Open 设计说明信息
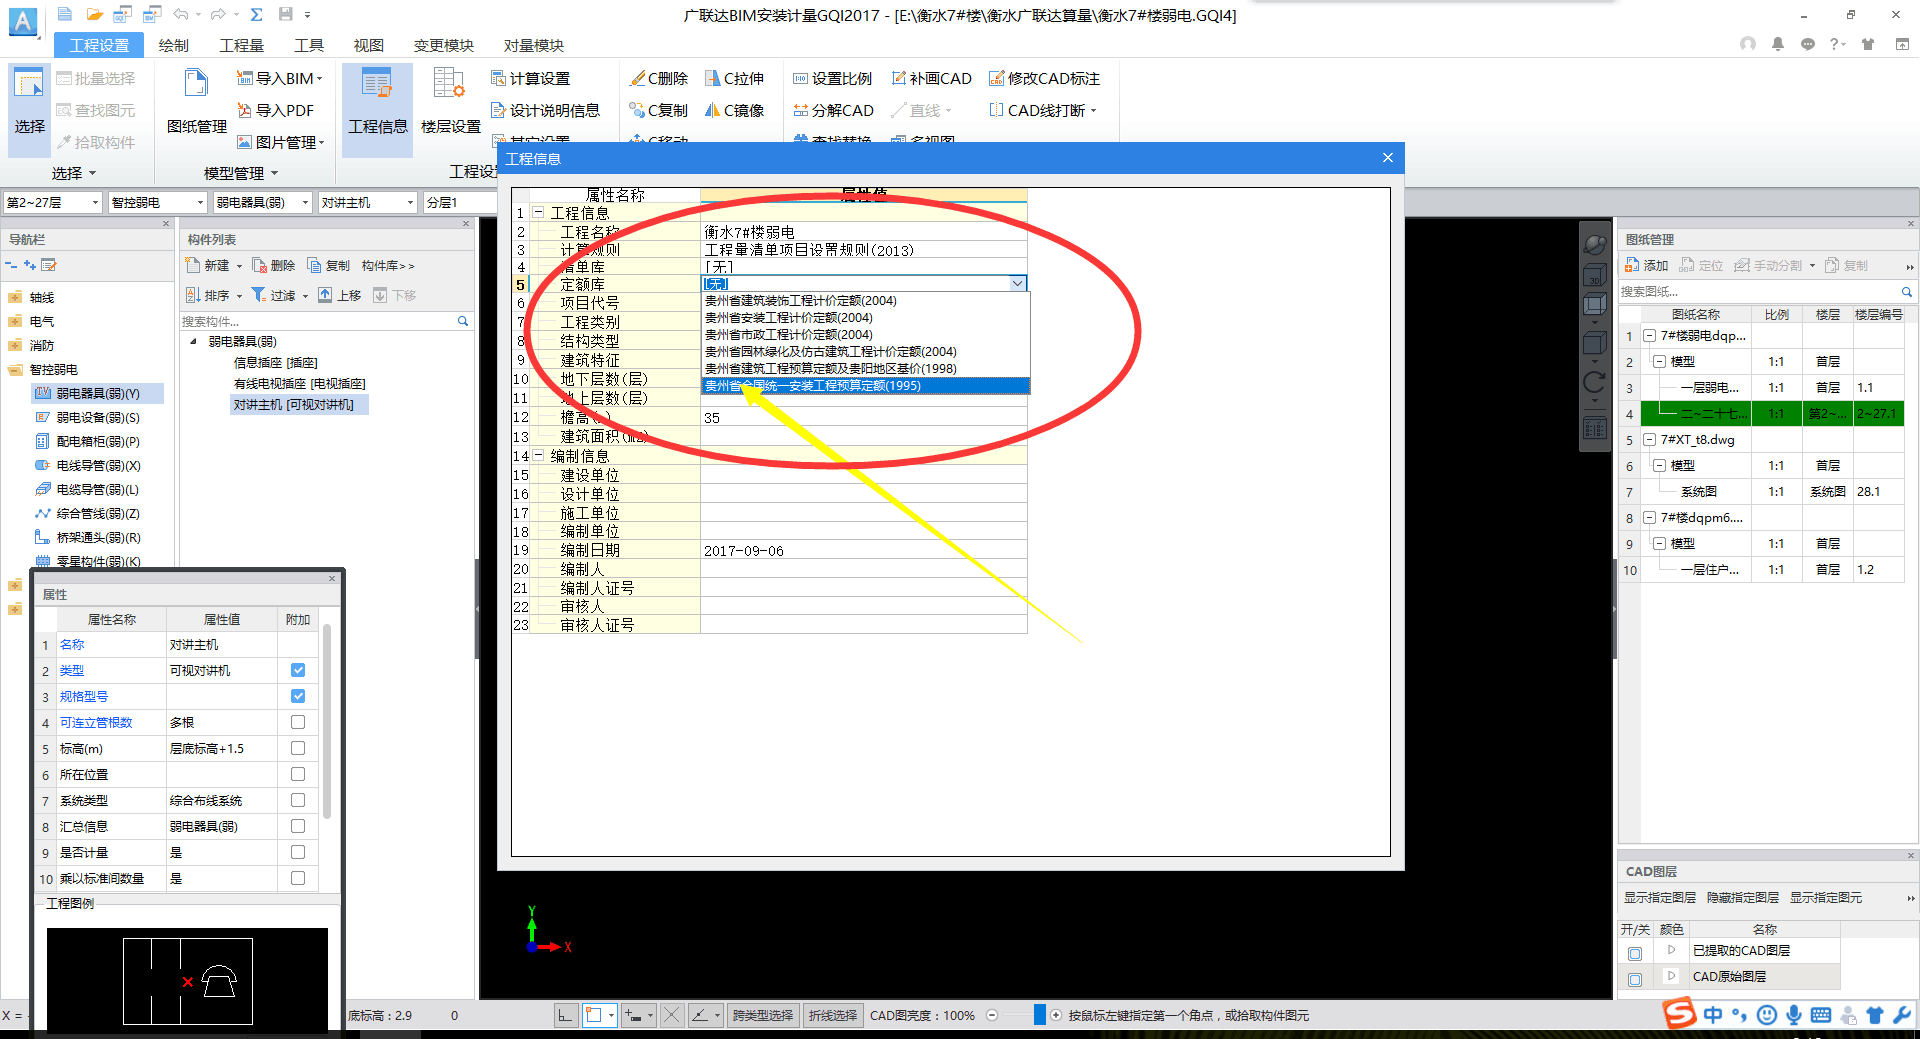This screenshot has height=1039, width=1920. pyautogui.click(x=546, y=110)
